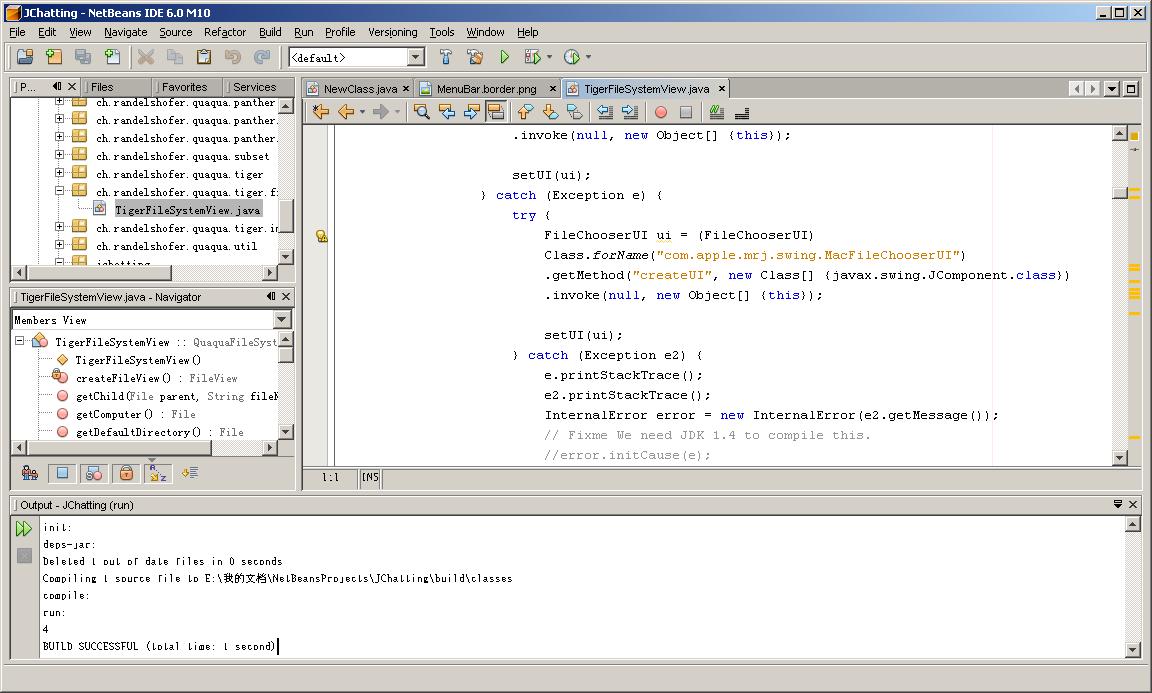1152x693 pixels.
Task: Clean and build main project icon
Action: [x=475, y=57]
